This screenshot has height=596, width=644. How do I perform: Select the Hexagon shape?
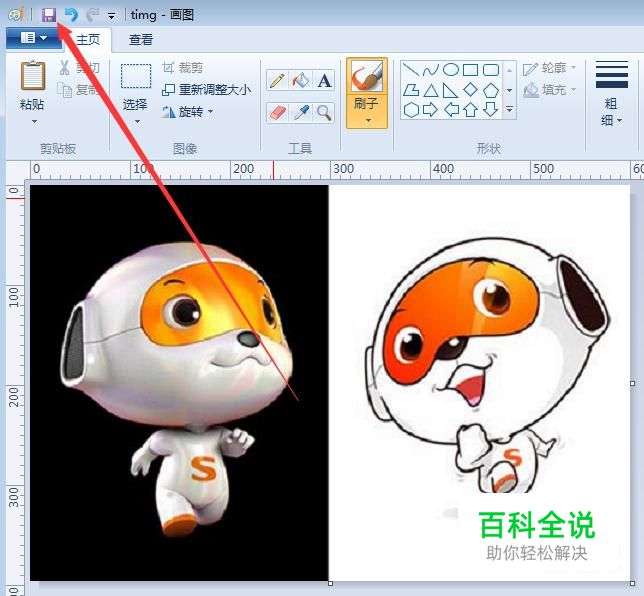[x=411, y=110]
